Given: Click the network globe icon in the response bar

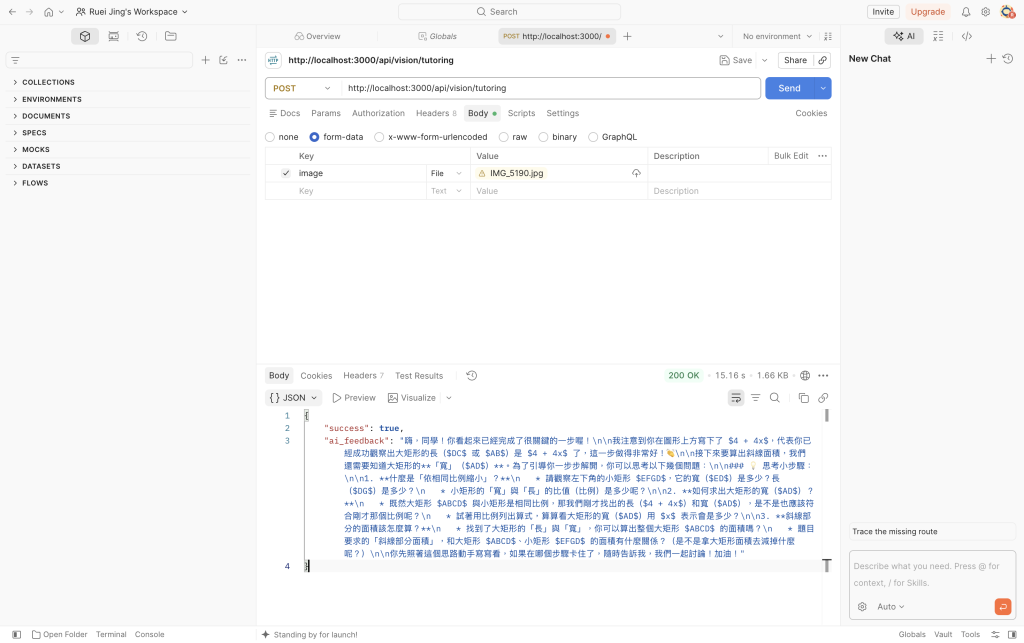Looking at the screenshot, I should point(805,375).
